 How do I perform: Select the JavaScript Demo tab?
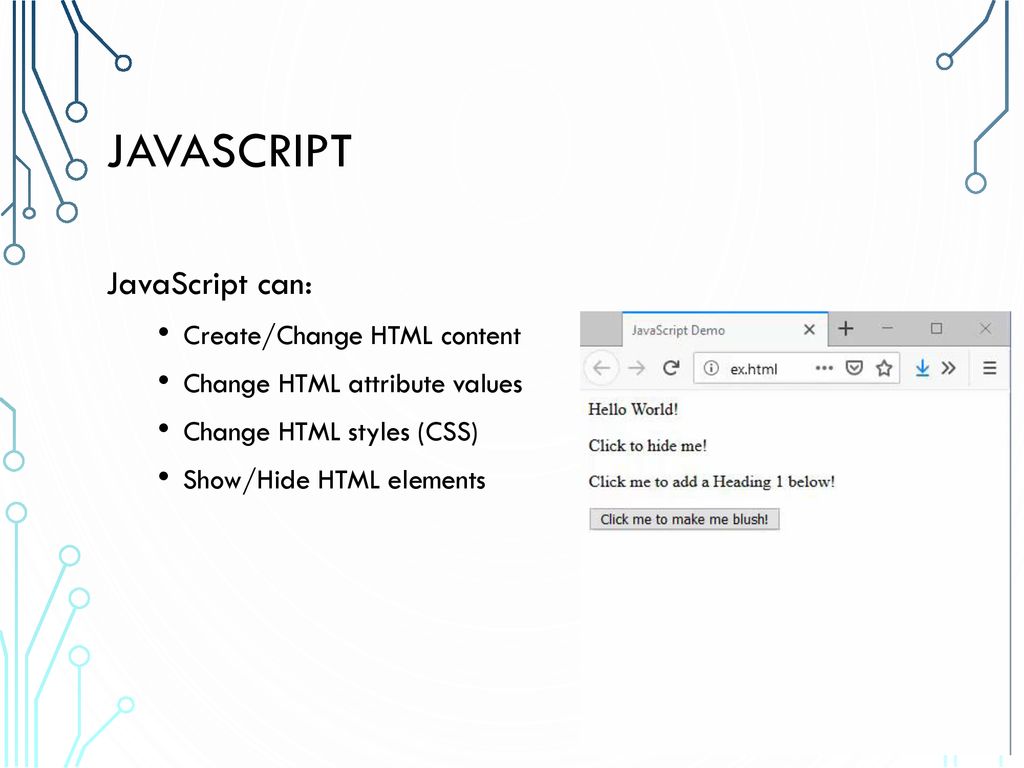coord(725,330)
